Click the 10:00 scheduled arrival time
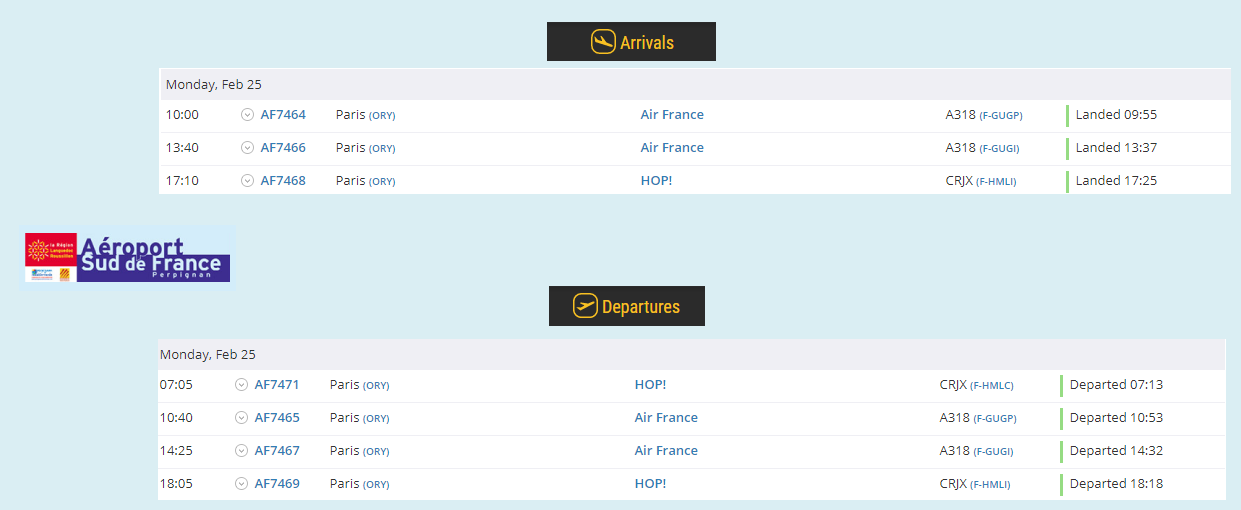 [x=182, y=115]
